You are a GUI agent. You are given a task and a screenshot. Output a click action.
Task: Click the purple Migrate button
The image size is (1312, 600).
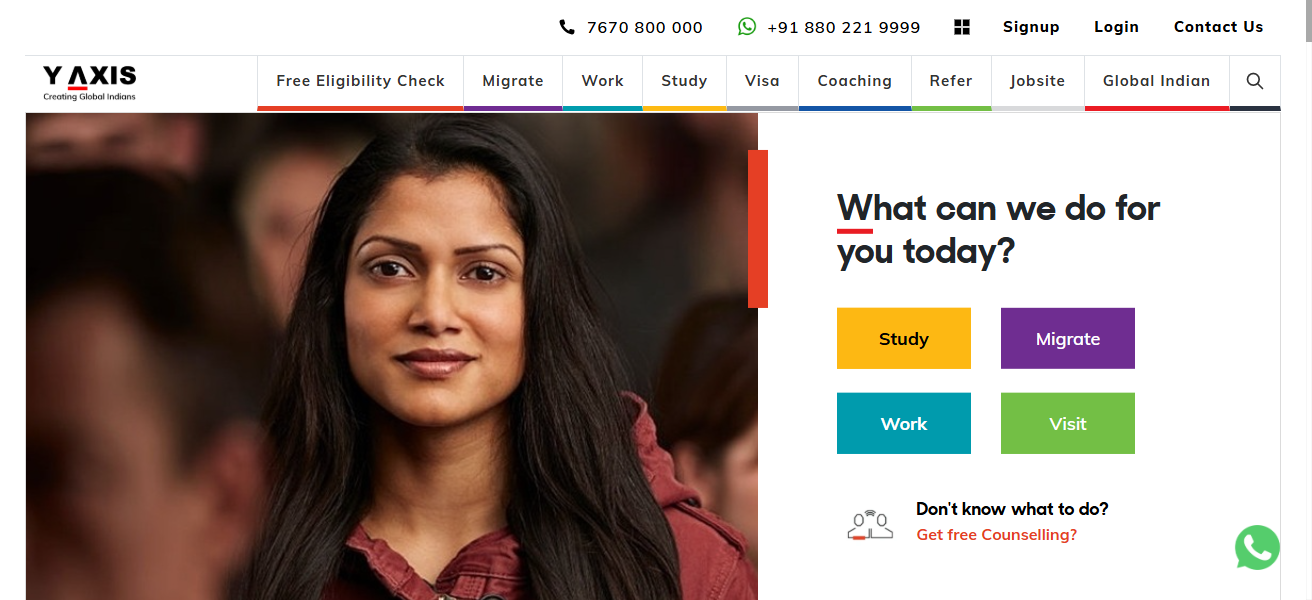1068,339
